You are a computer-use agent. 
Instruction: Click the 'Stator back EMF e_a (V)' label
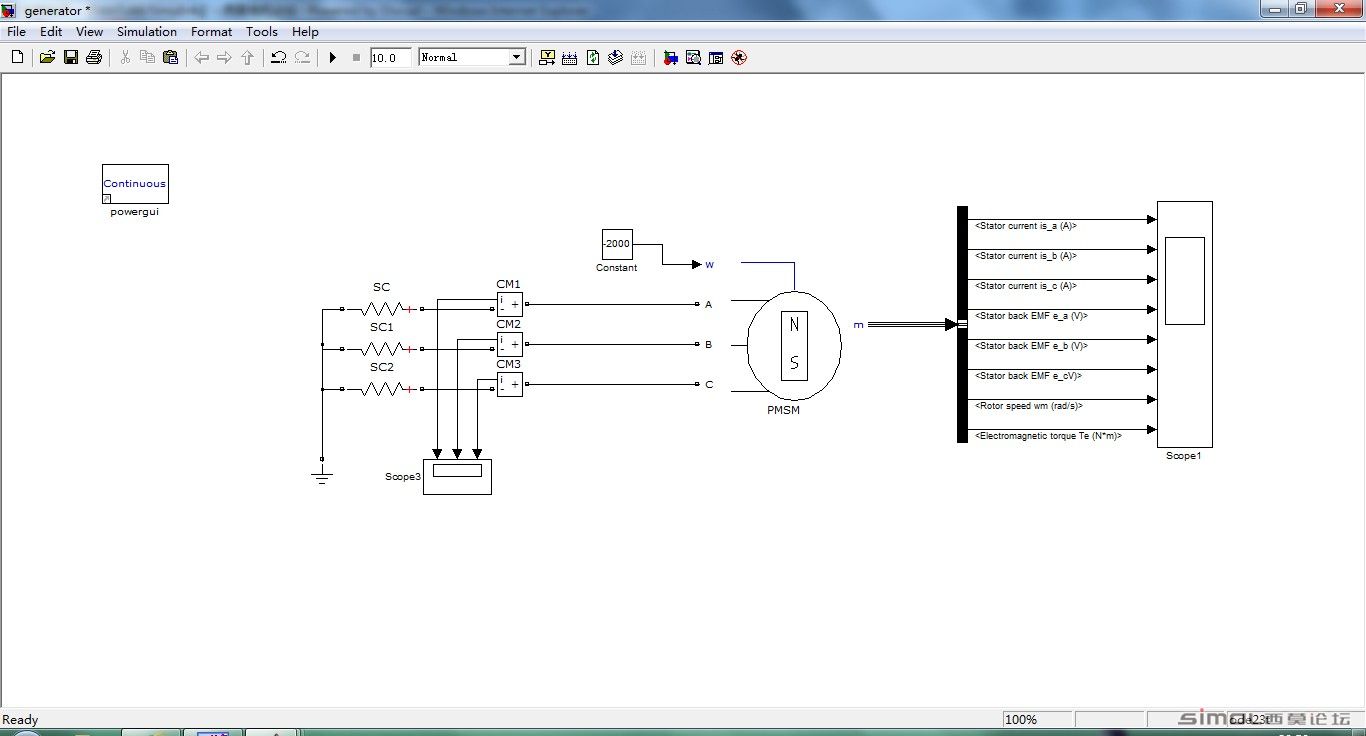coord(1030,316)
